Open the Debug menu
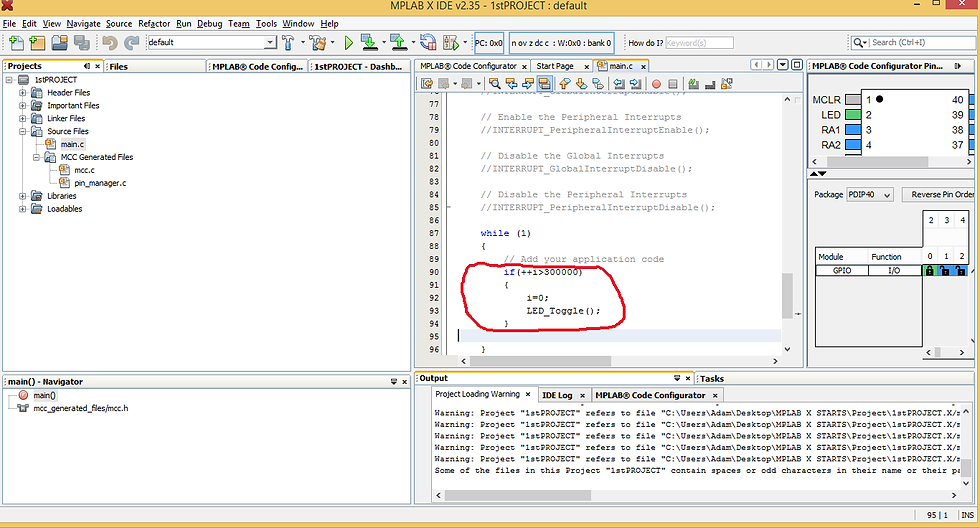Viewport: 980px width, 528px height. coord(209,24)
